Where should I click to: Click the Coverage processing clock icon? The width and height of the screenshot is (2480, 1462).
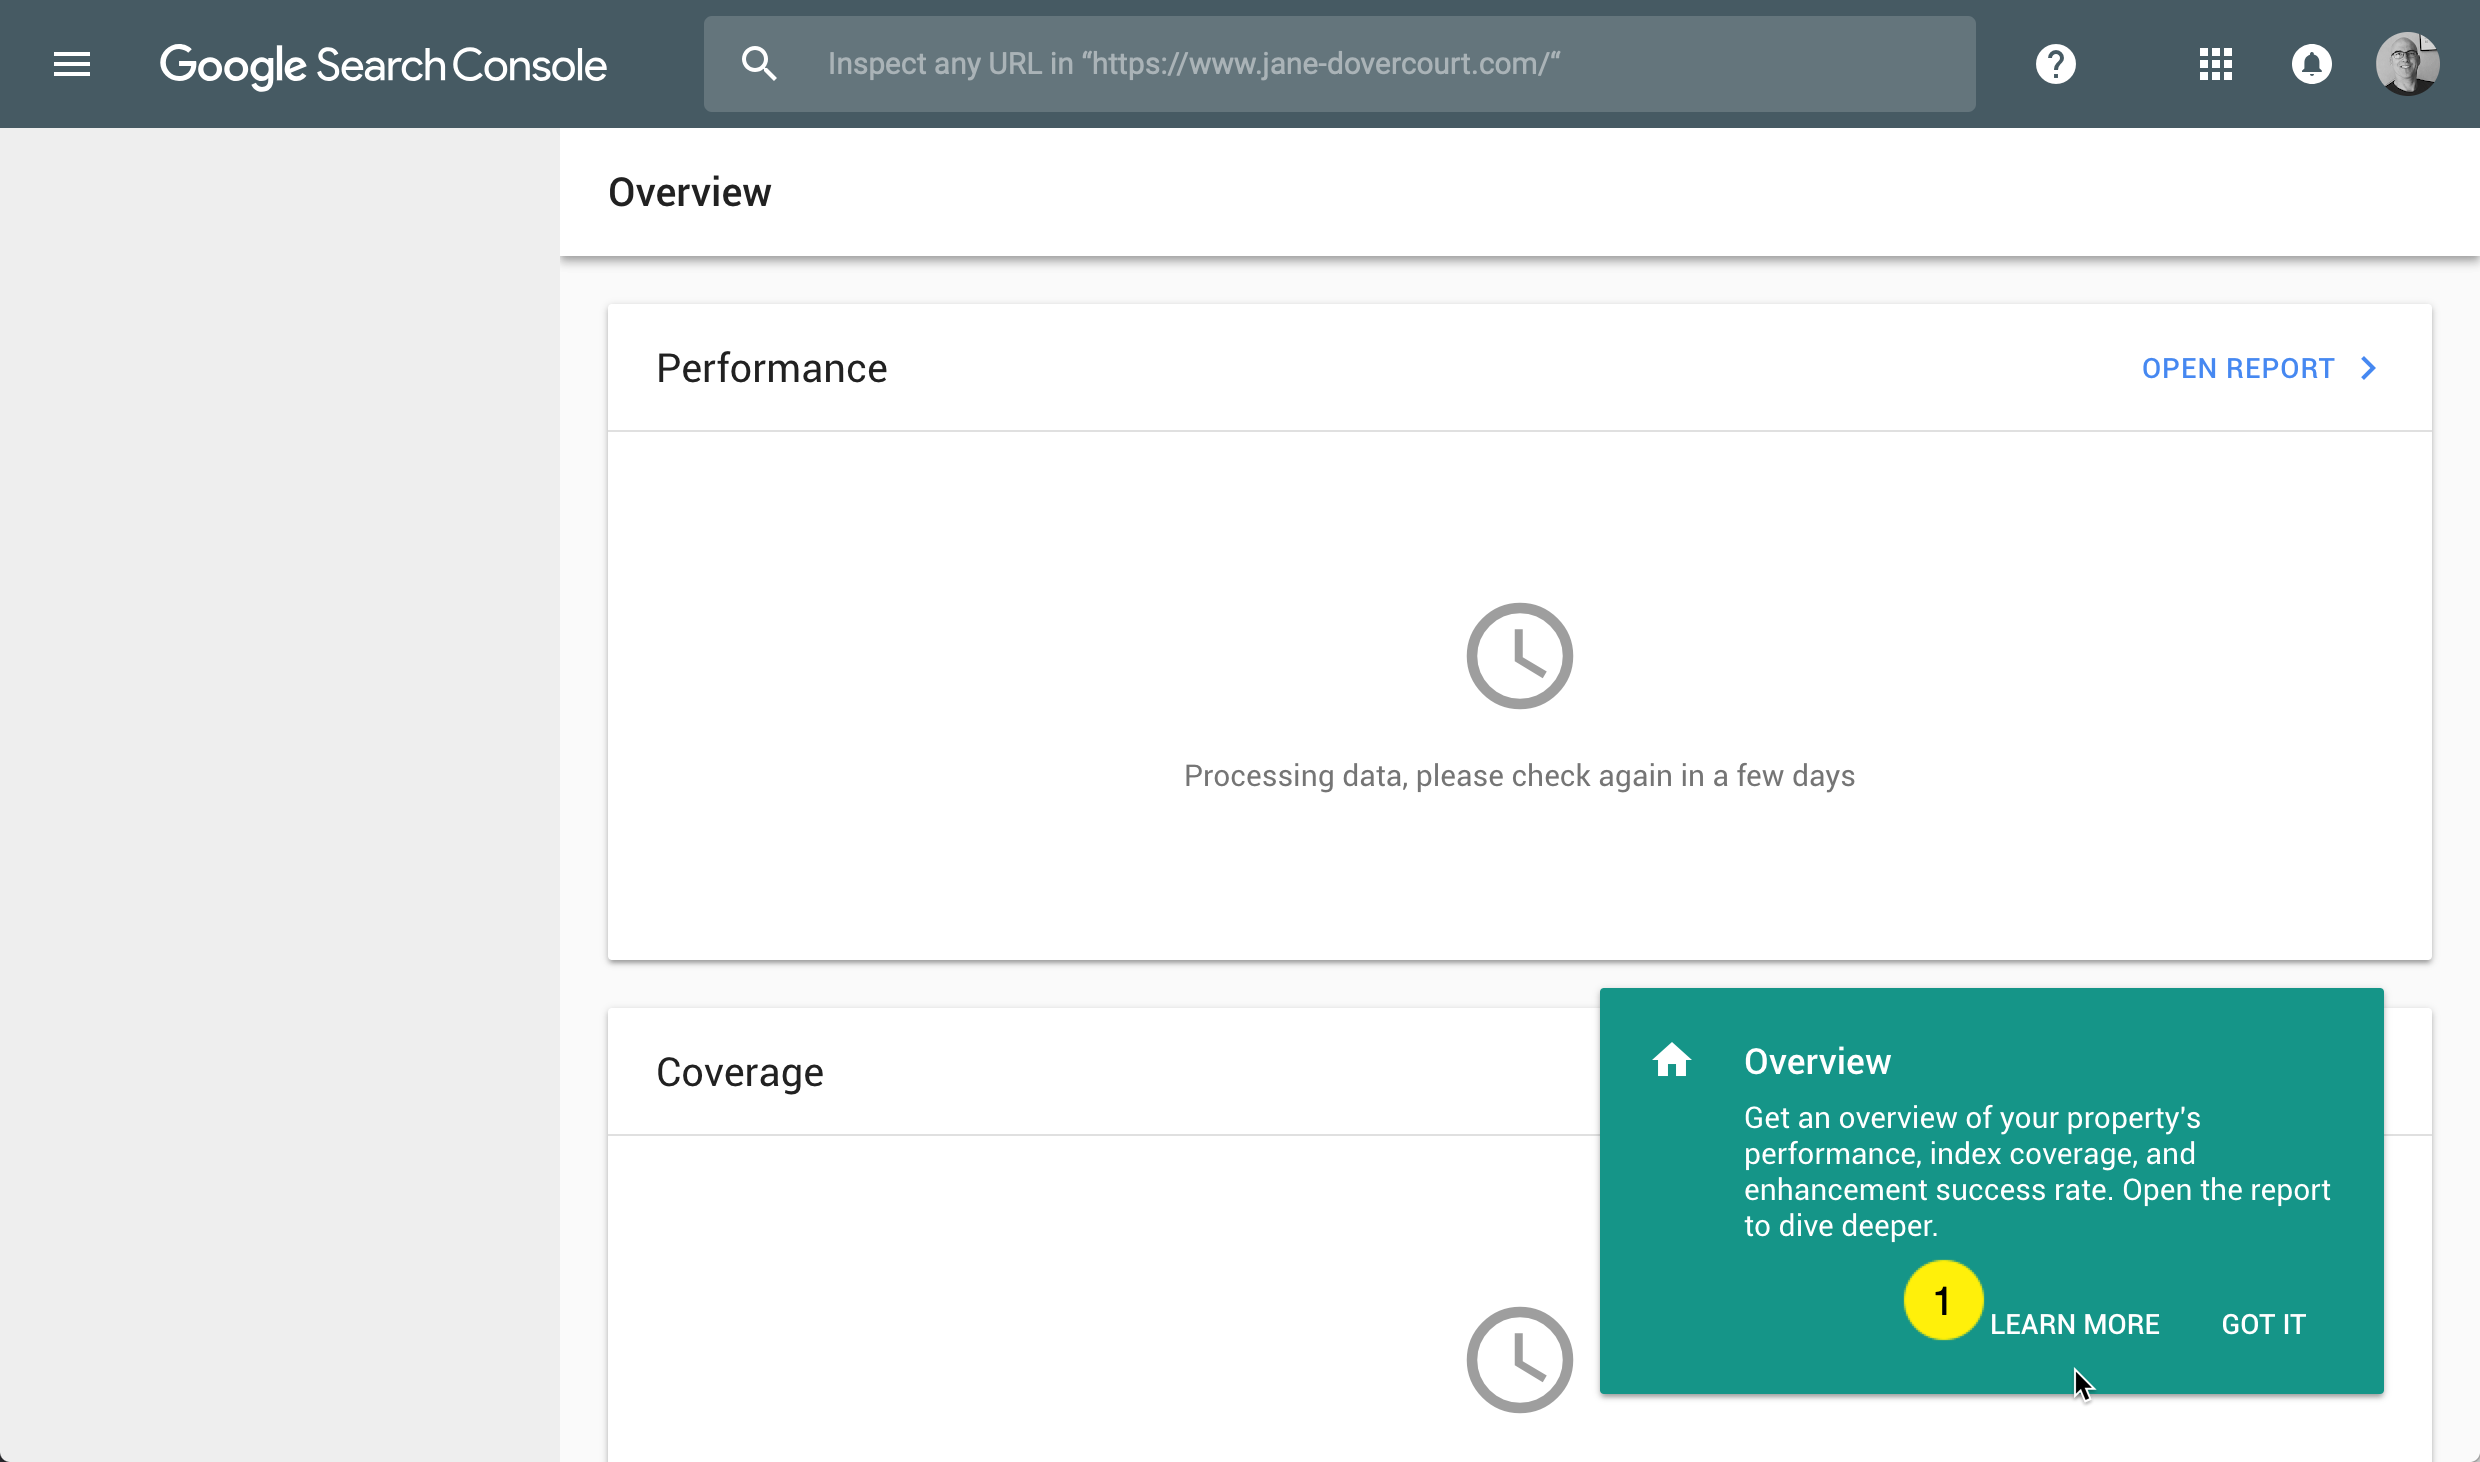1519,1360
